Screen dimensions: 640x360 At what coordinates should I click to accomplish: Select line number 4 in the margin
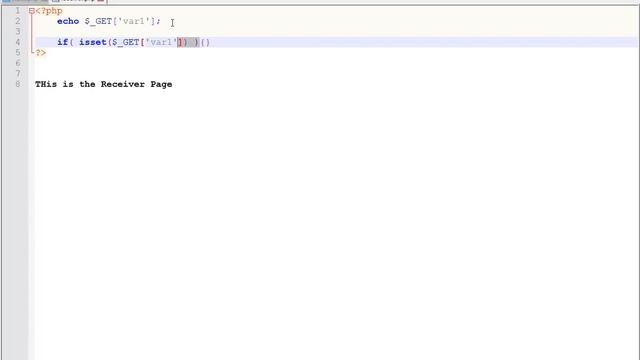[x=18, y=42]
